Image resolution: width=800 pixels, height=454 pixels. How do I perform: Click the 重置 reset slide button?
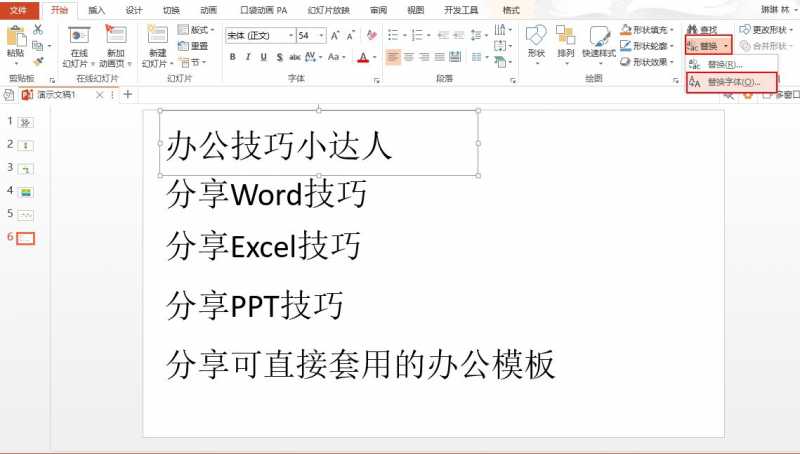pos(193,46)
